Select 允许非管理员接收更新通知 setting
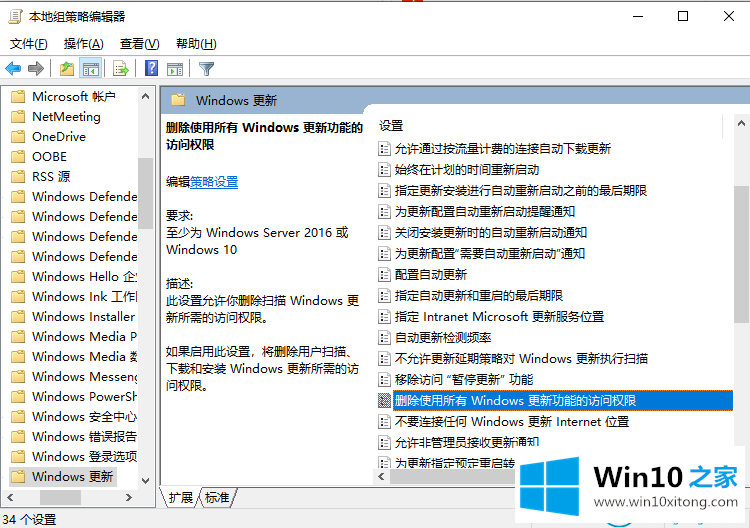This screenshot has width=750, height=528. 467,442
